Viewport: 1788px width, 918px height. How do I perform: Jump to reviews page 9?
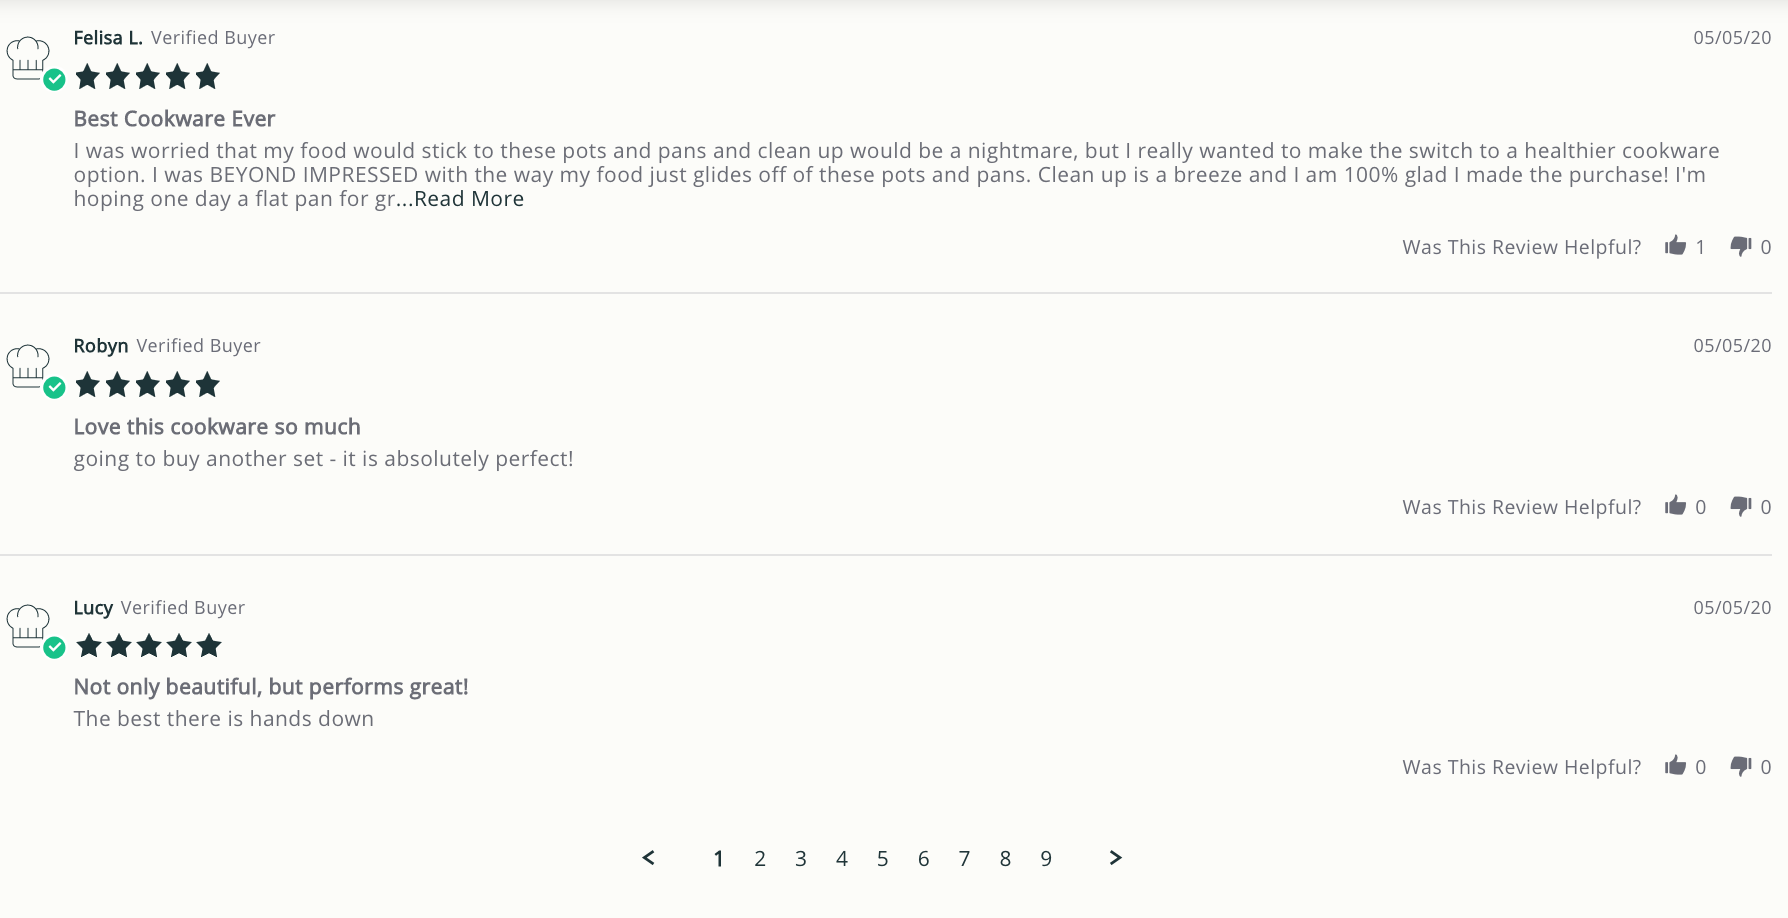1046,859
